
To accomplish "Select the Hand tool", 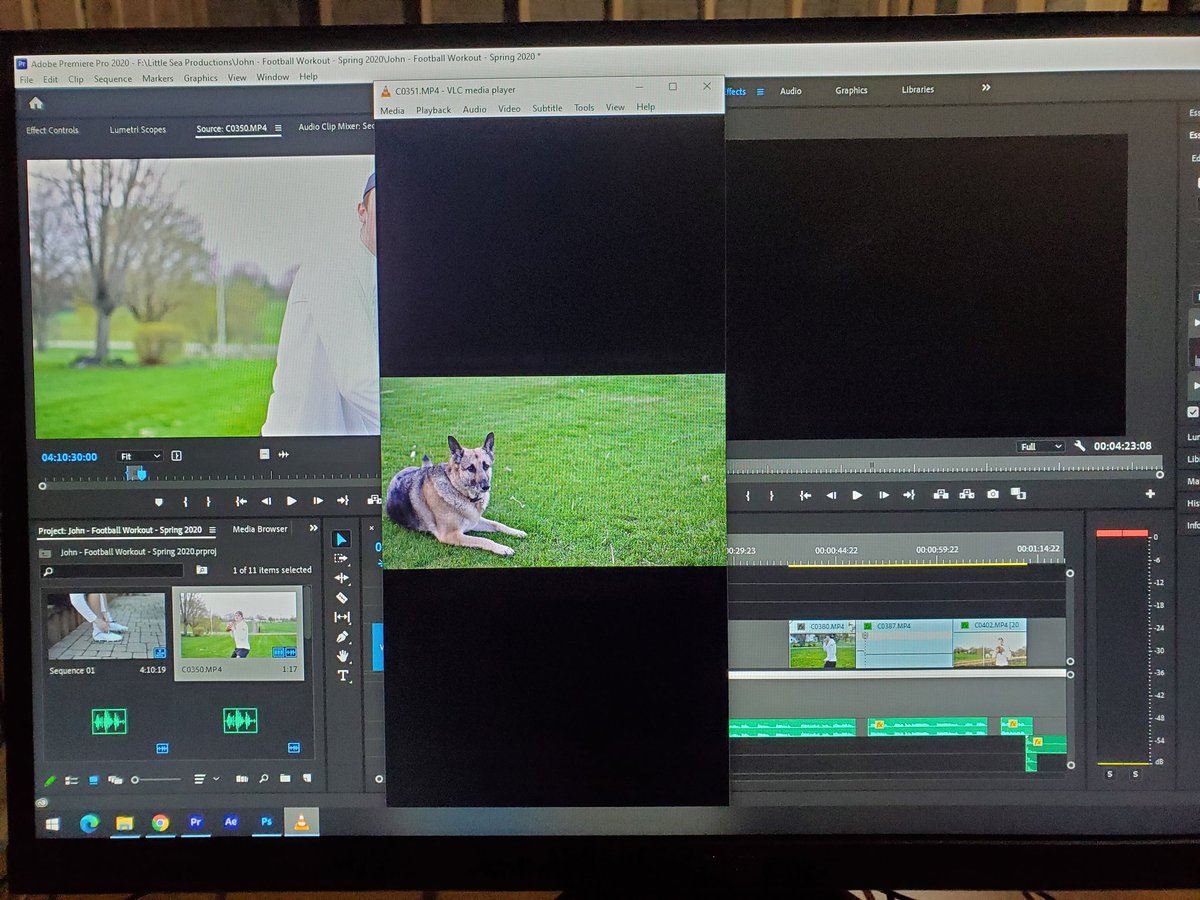I will (x=342, y=656).
